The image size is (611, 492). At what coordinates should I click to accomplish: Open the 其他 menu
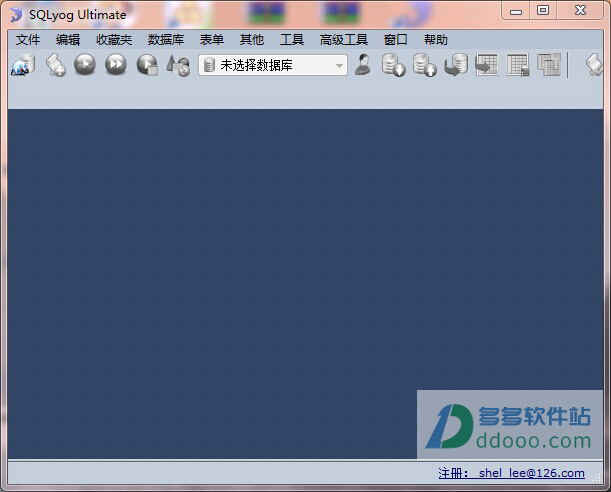click(x=252, y=40)
